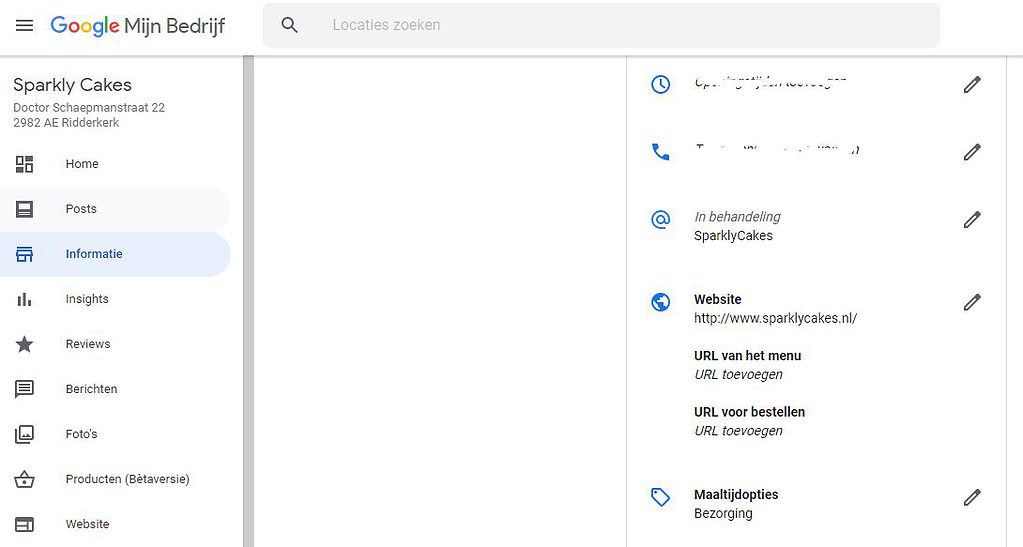Click the Maaltijdopties tag icon
The image size is (1023, 547).
coord(660,497)
